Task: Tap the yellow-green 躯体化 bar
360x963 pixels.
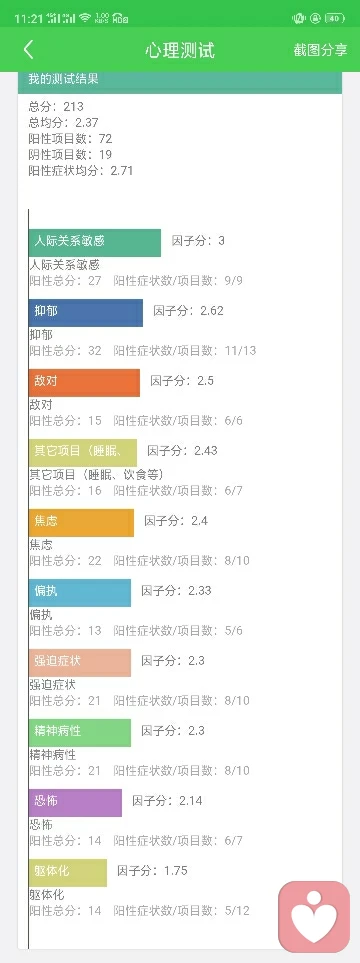Action: pyautogui.click(x=68, y=873)
